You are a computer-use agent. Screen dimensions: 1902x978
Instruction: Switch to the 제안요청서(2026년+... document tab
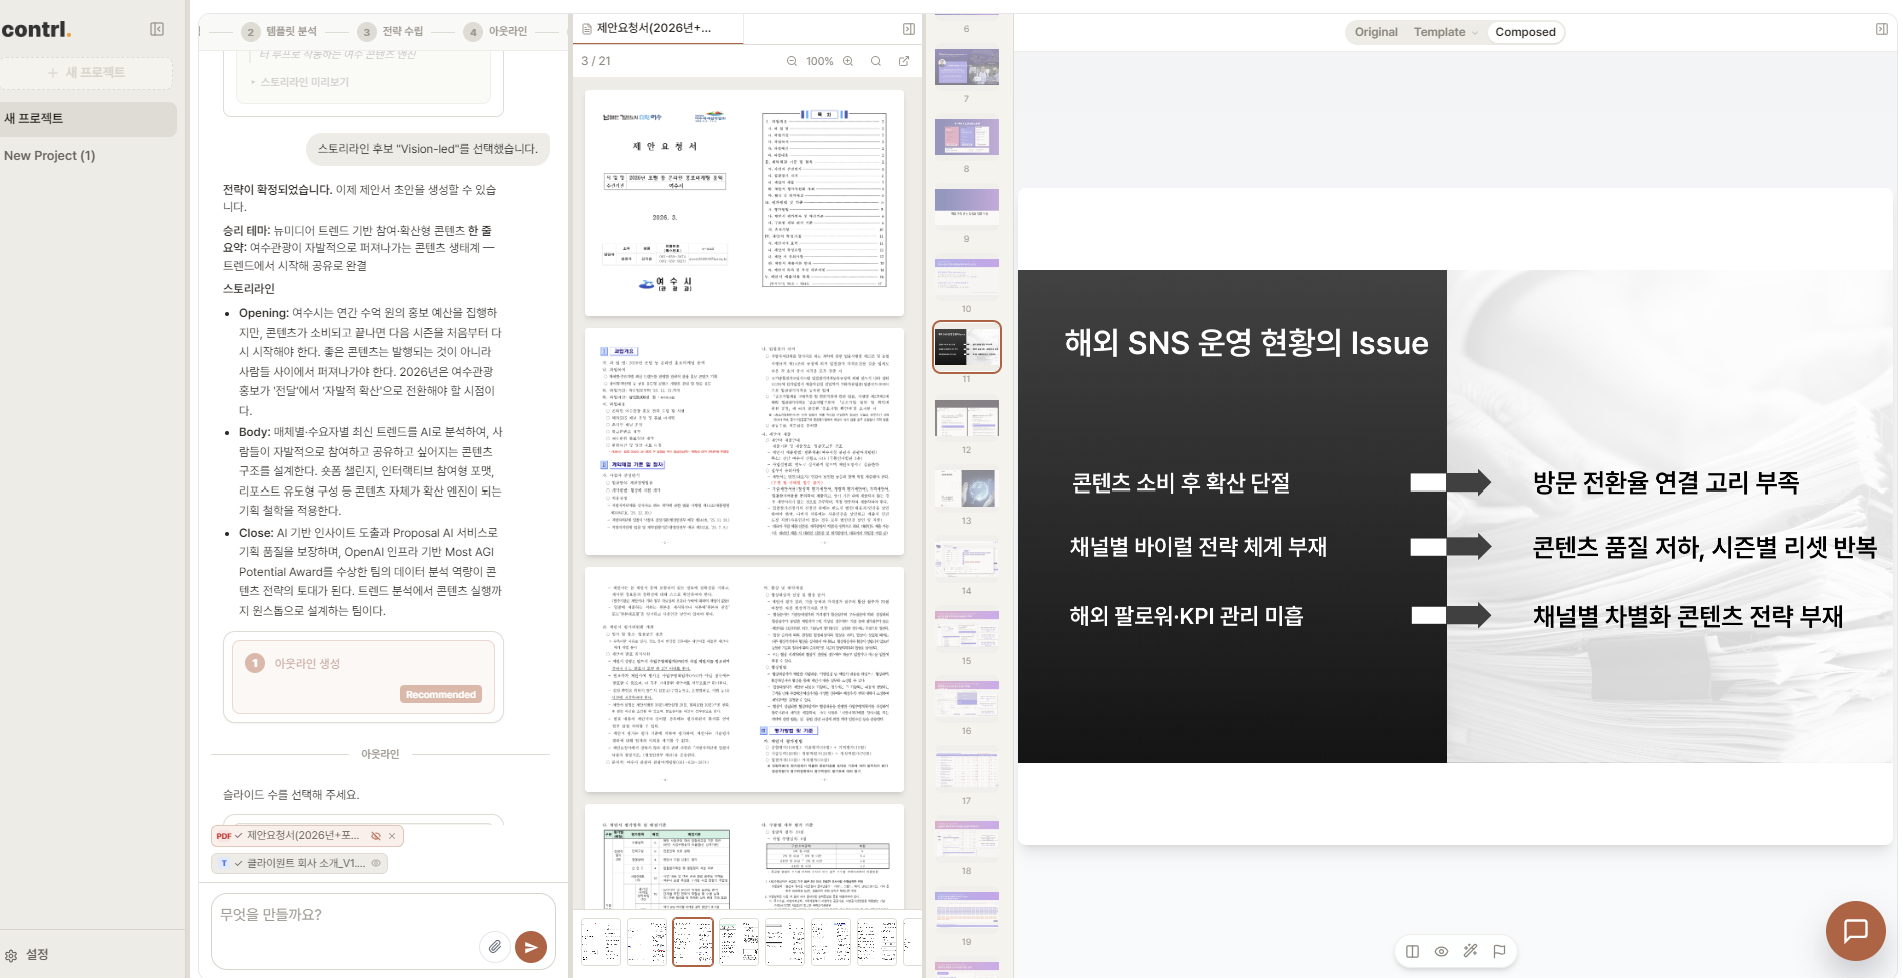657,28
